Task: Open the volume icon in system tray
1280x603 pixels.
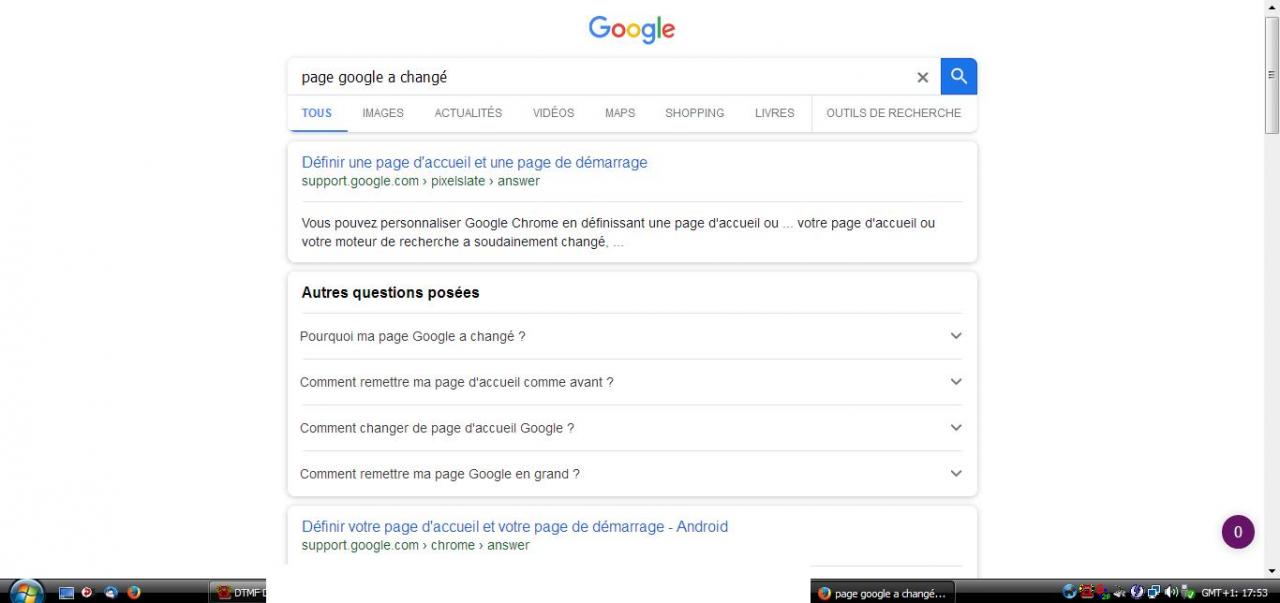Action: pos(1170,592)
